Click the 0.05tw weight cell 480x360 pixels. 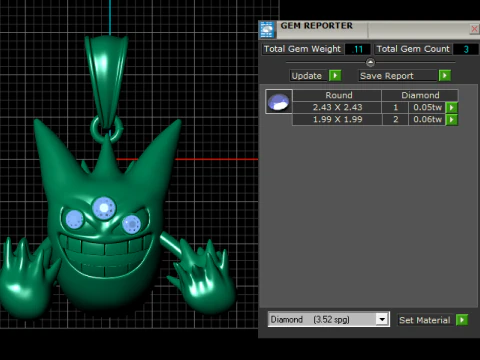click(x=427, y=107)
